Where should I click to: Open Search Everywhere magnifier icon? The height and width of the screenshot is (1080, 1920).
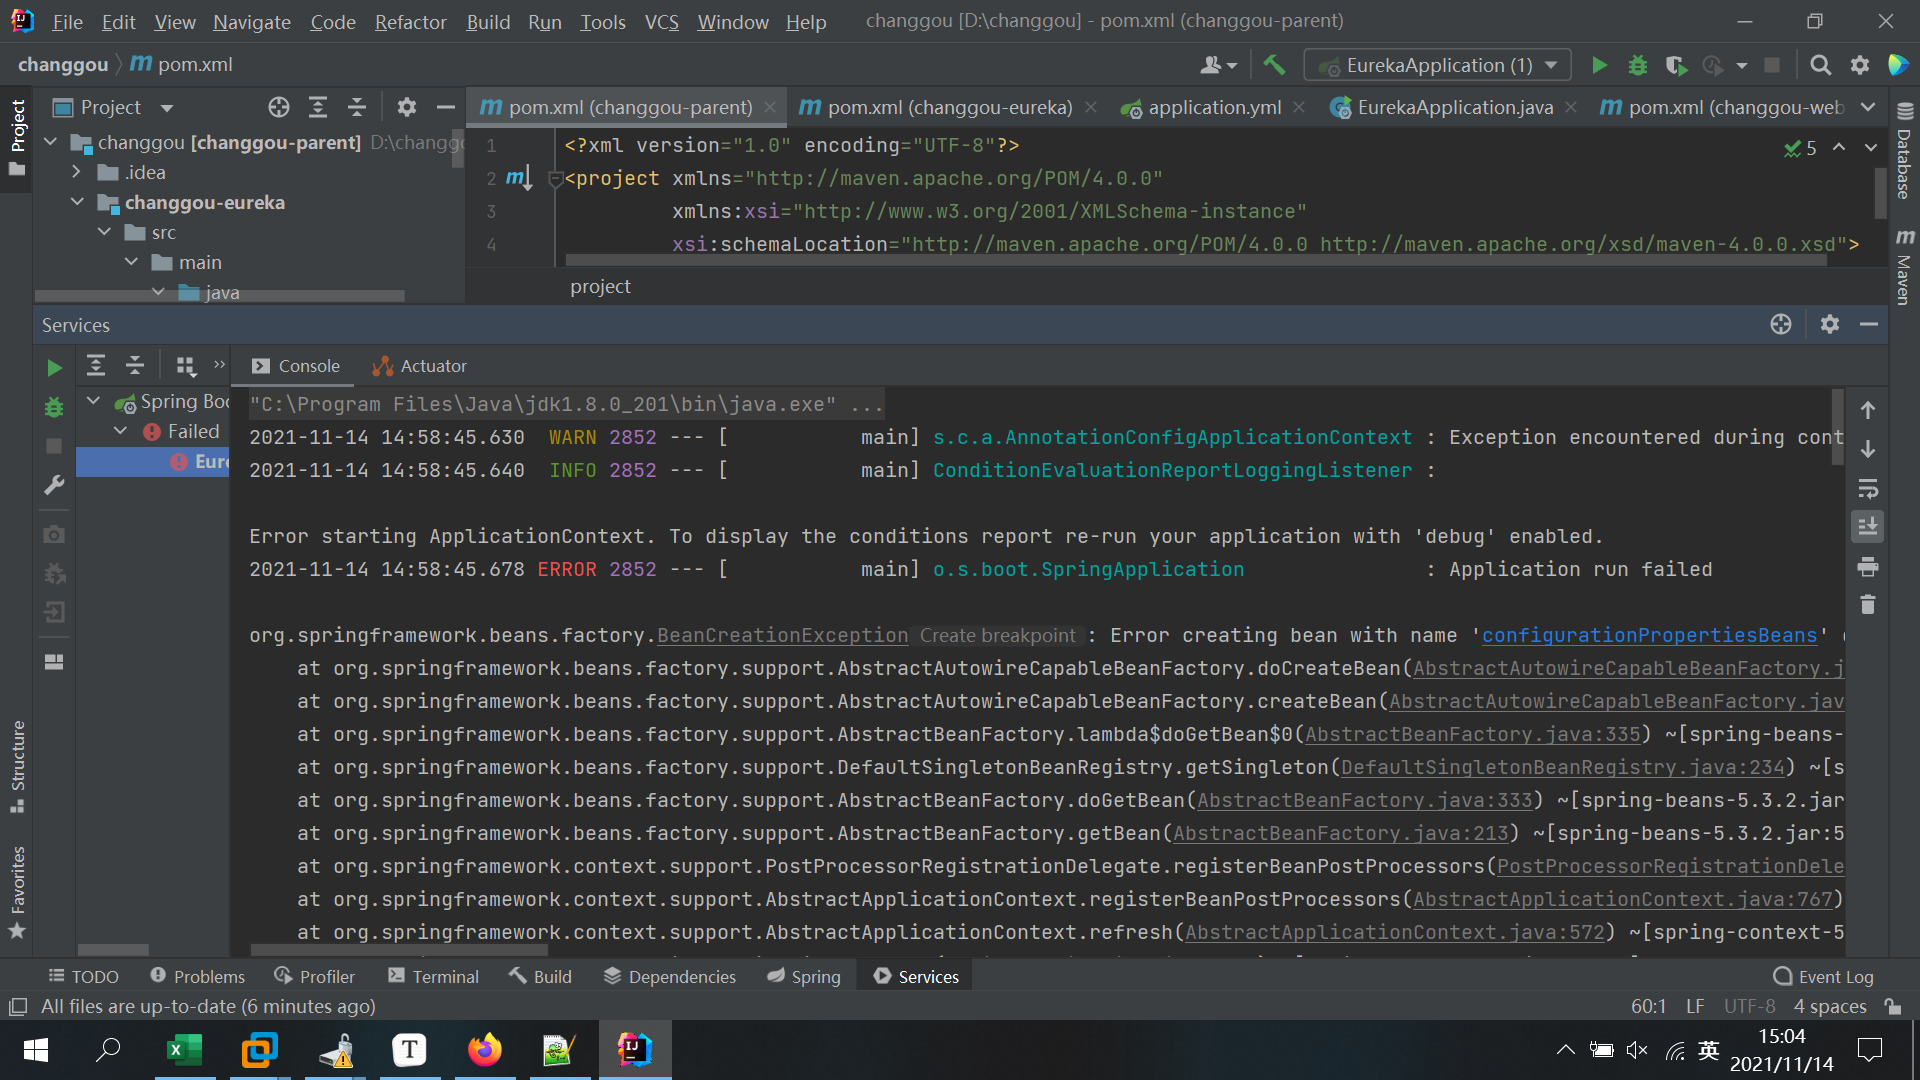[x=1820, y=66]
